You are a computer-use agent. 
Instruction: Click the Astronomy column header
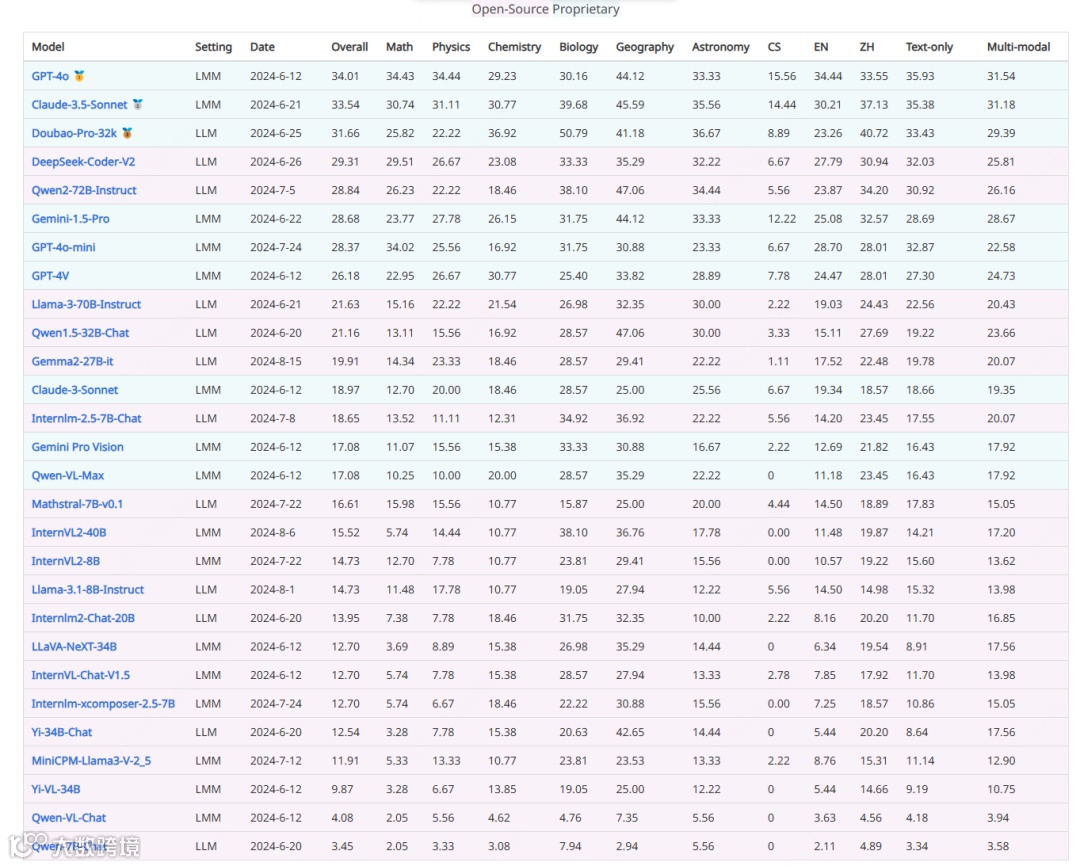(720, 47)
